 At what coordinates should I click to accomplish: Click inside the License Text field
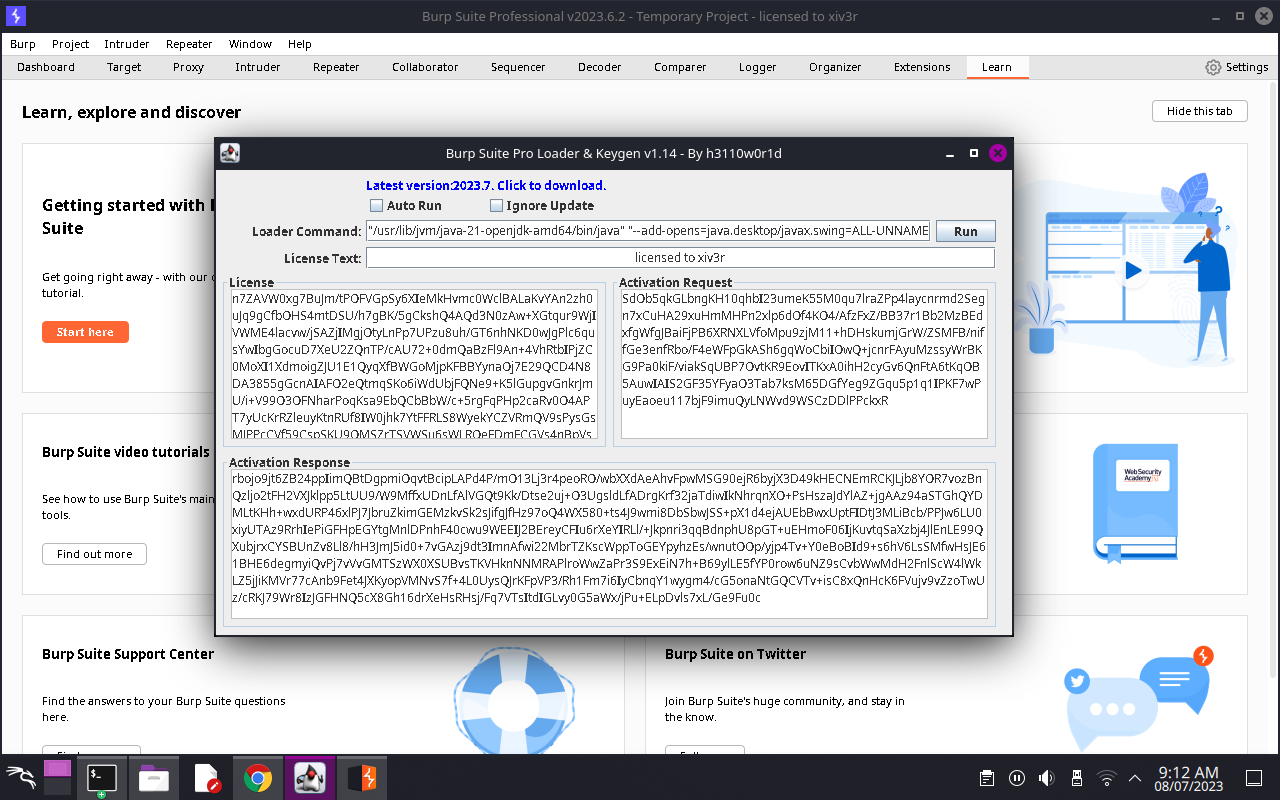tap(681, 257)
